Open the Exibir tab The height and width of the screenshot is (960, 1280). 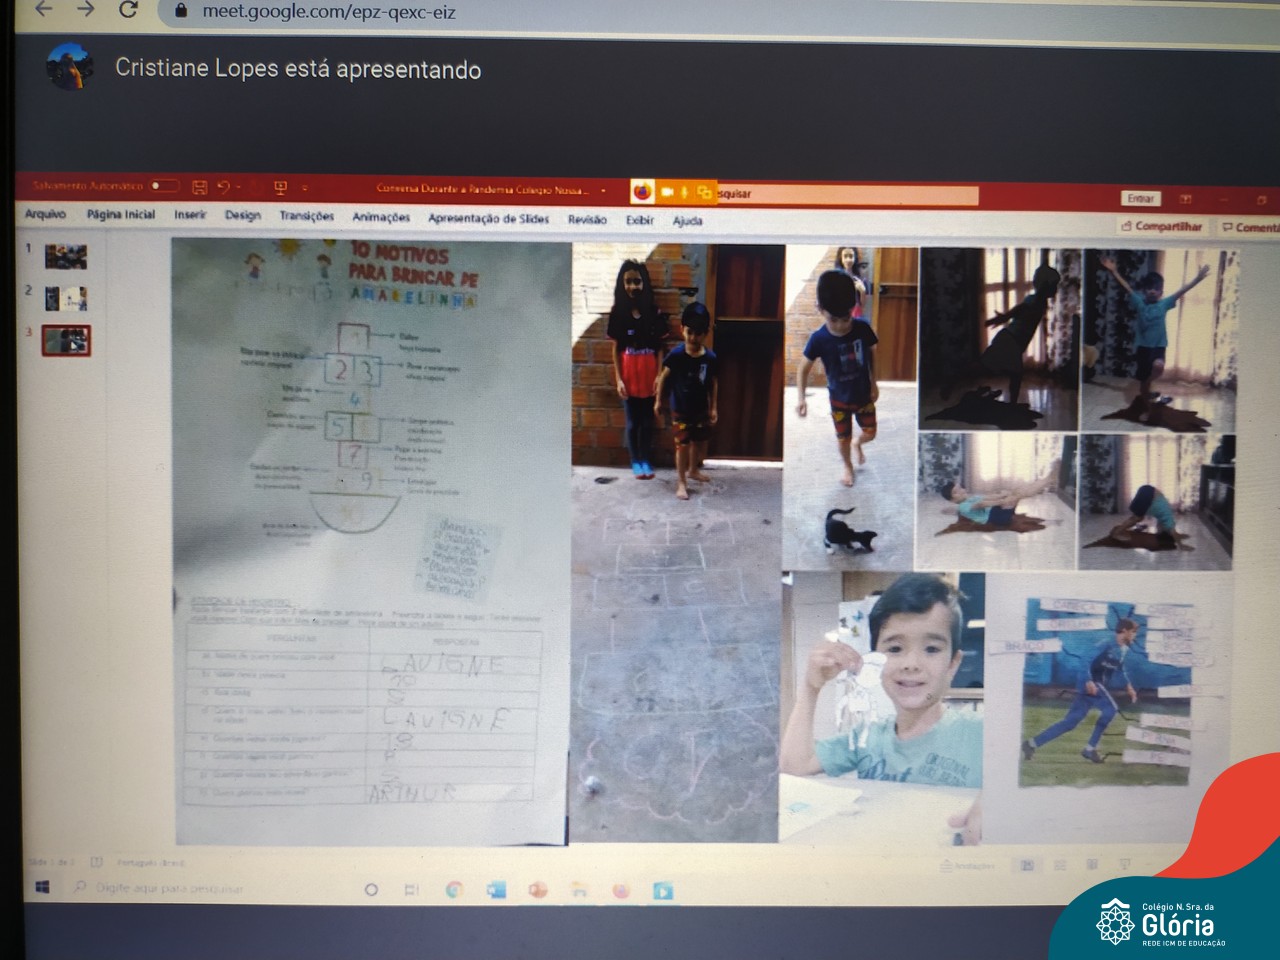pyautogui.click(x=639, y=220)
